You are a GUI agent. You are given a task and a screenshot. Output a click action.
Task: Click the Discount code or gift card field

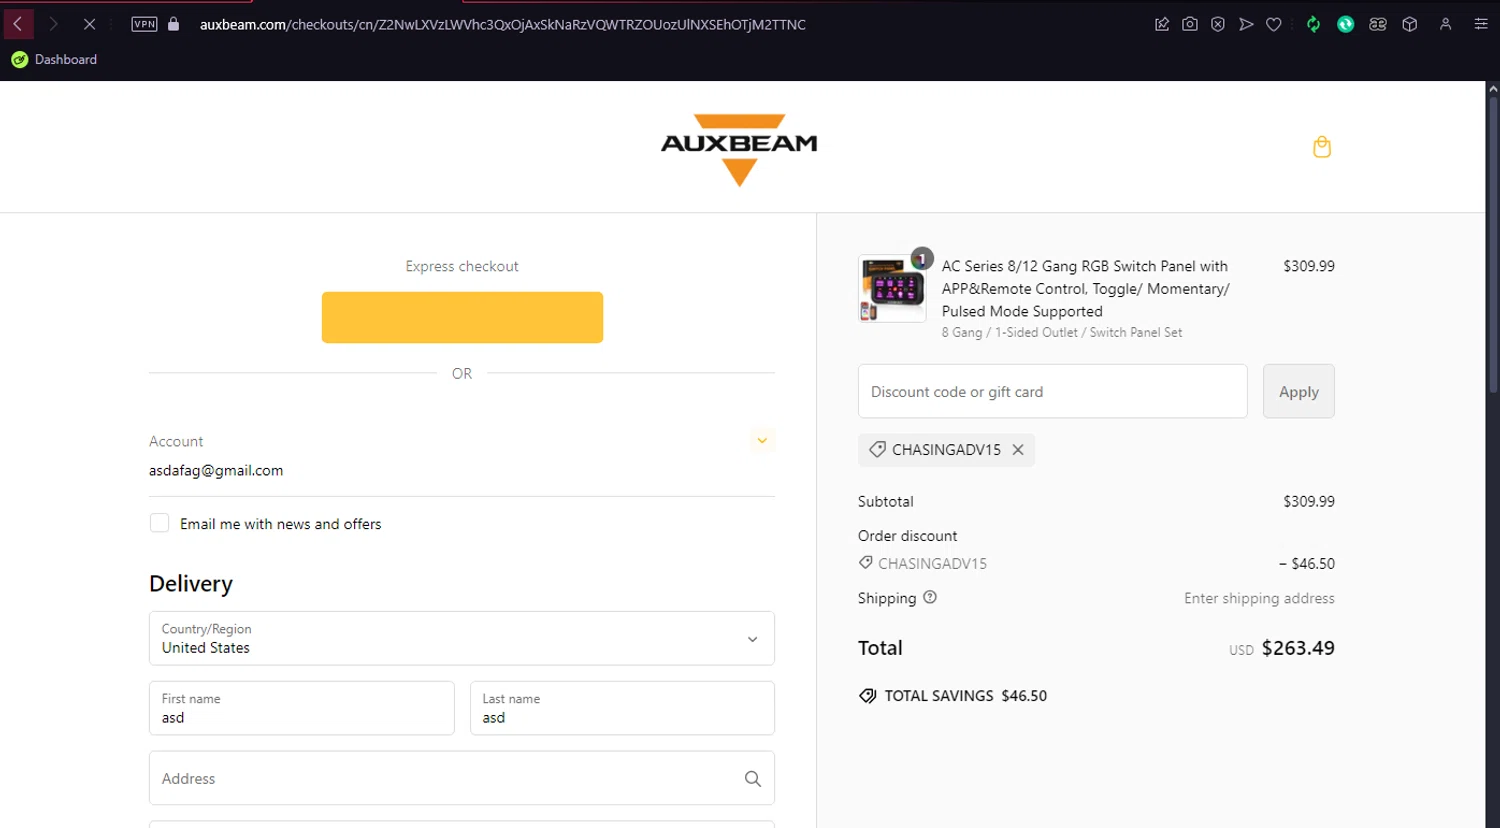1053,391
